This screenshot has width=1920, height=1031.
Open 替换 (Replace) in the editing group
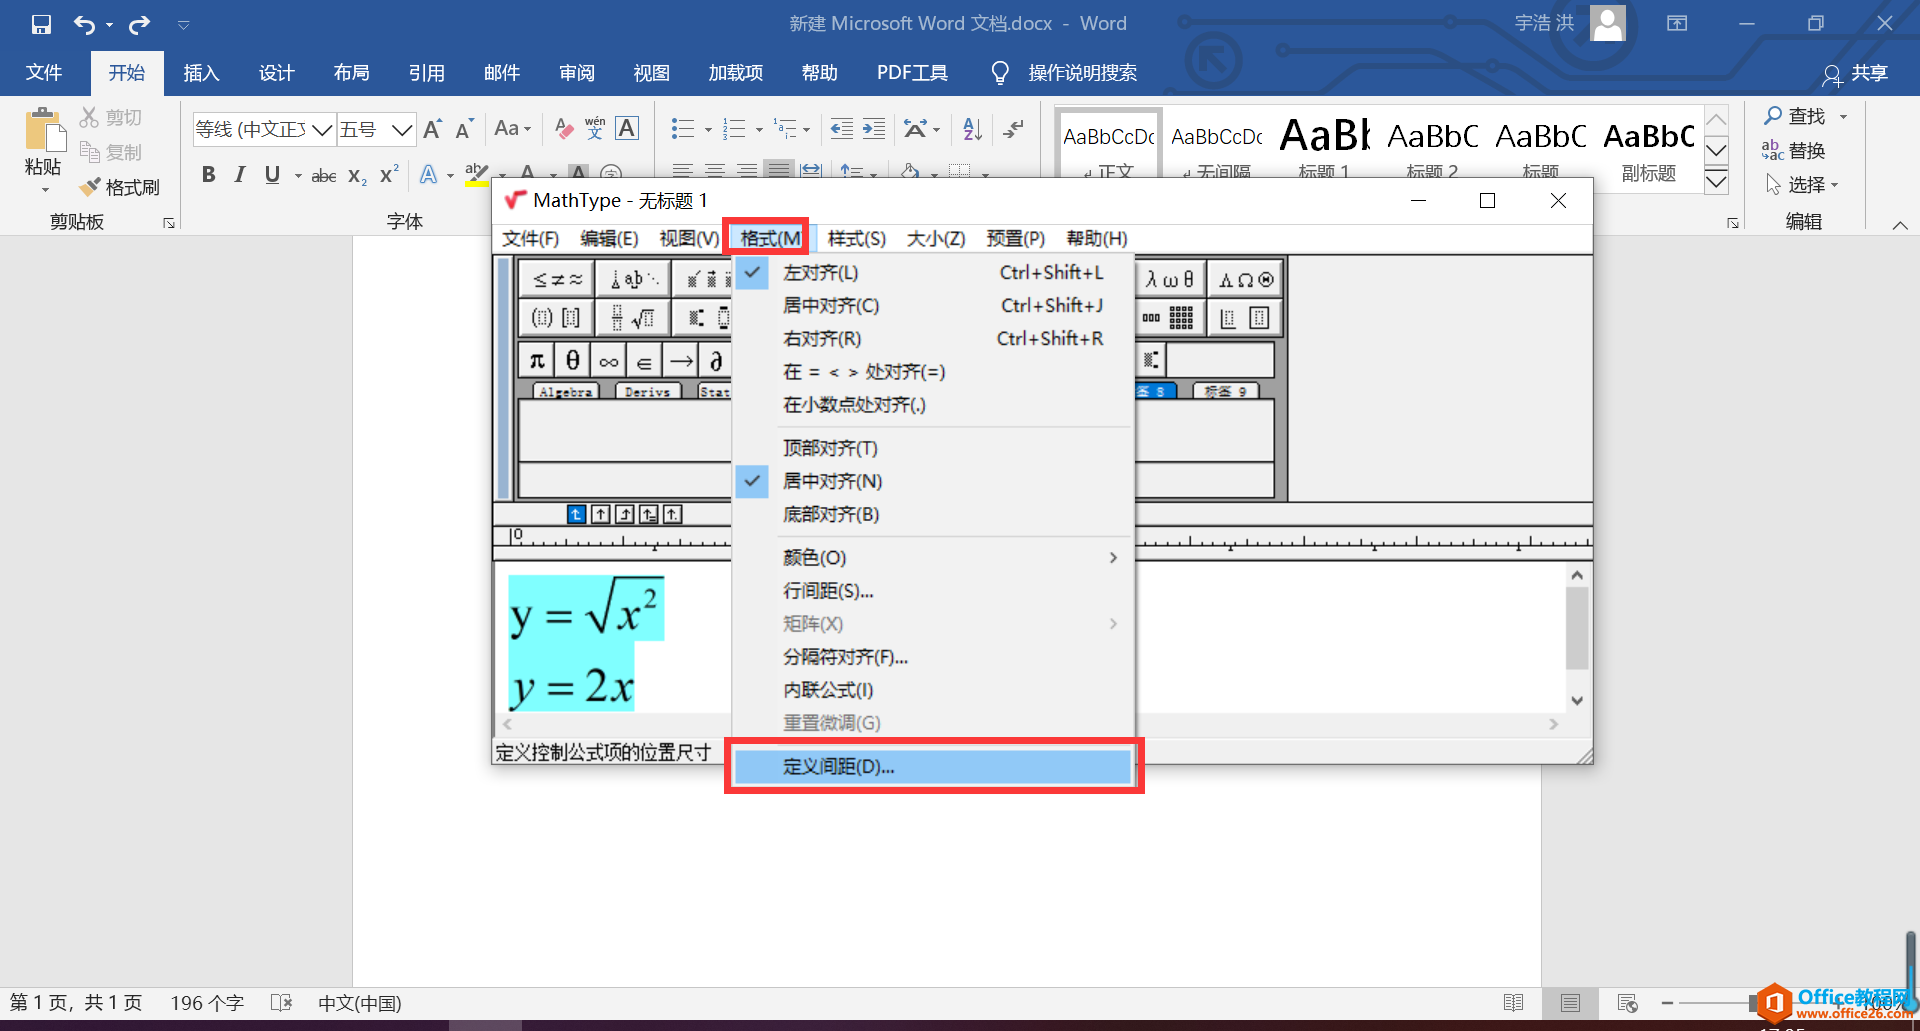tap(1800, 151)
